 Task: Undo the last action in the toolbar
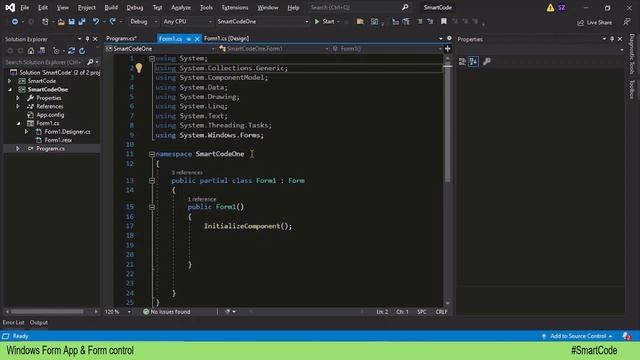click(96, 22)
